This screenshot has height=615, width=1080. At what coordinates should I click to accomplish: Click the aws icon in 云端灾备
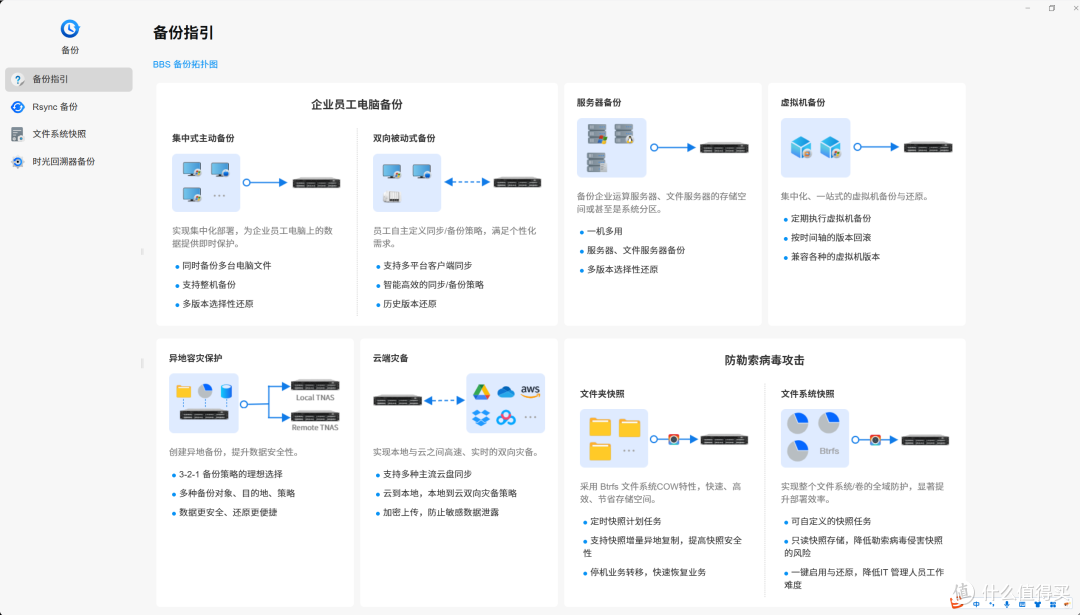click(530, 390)
